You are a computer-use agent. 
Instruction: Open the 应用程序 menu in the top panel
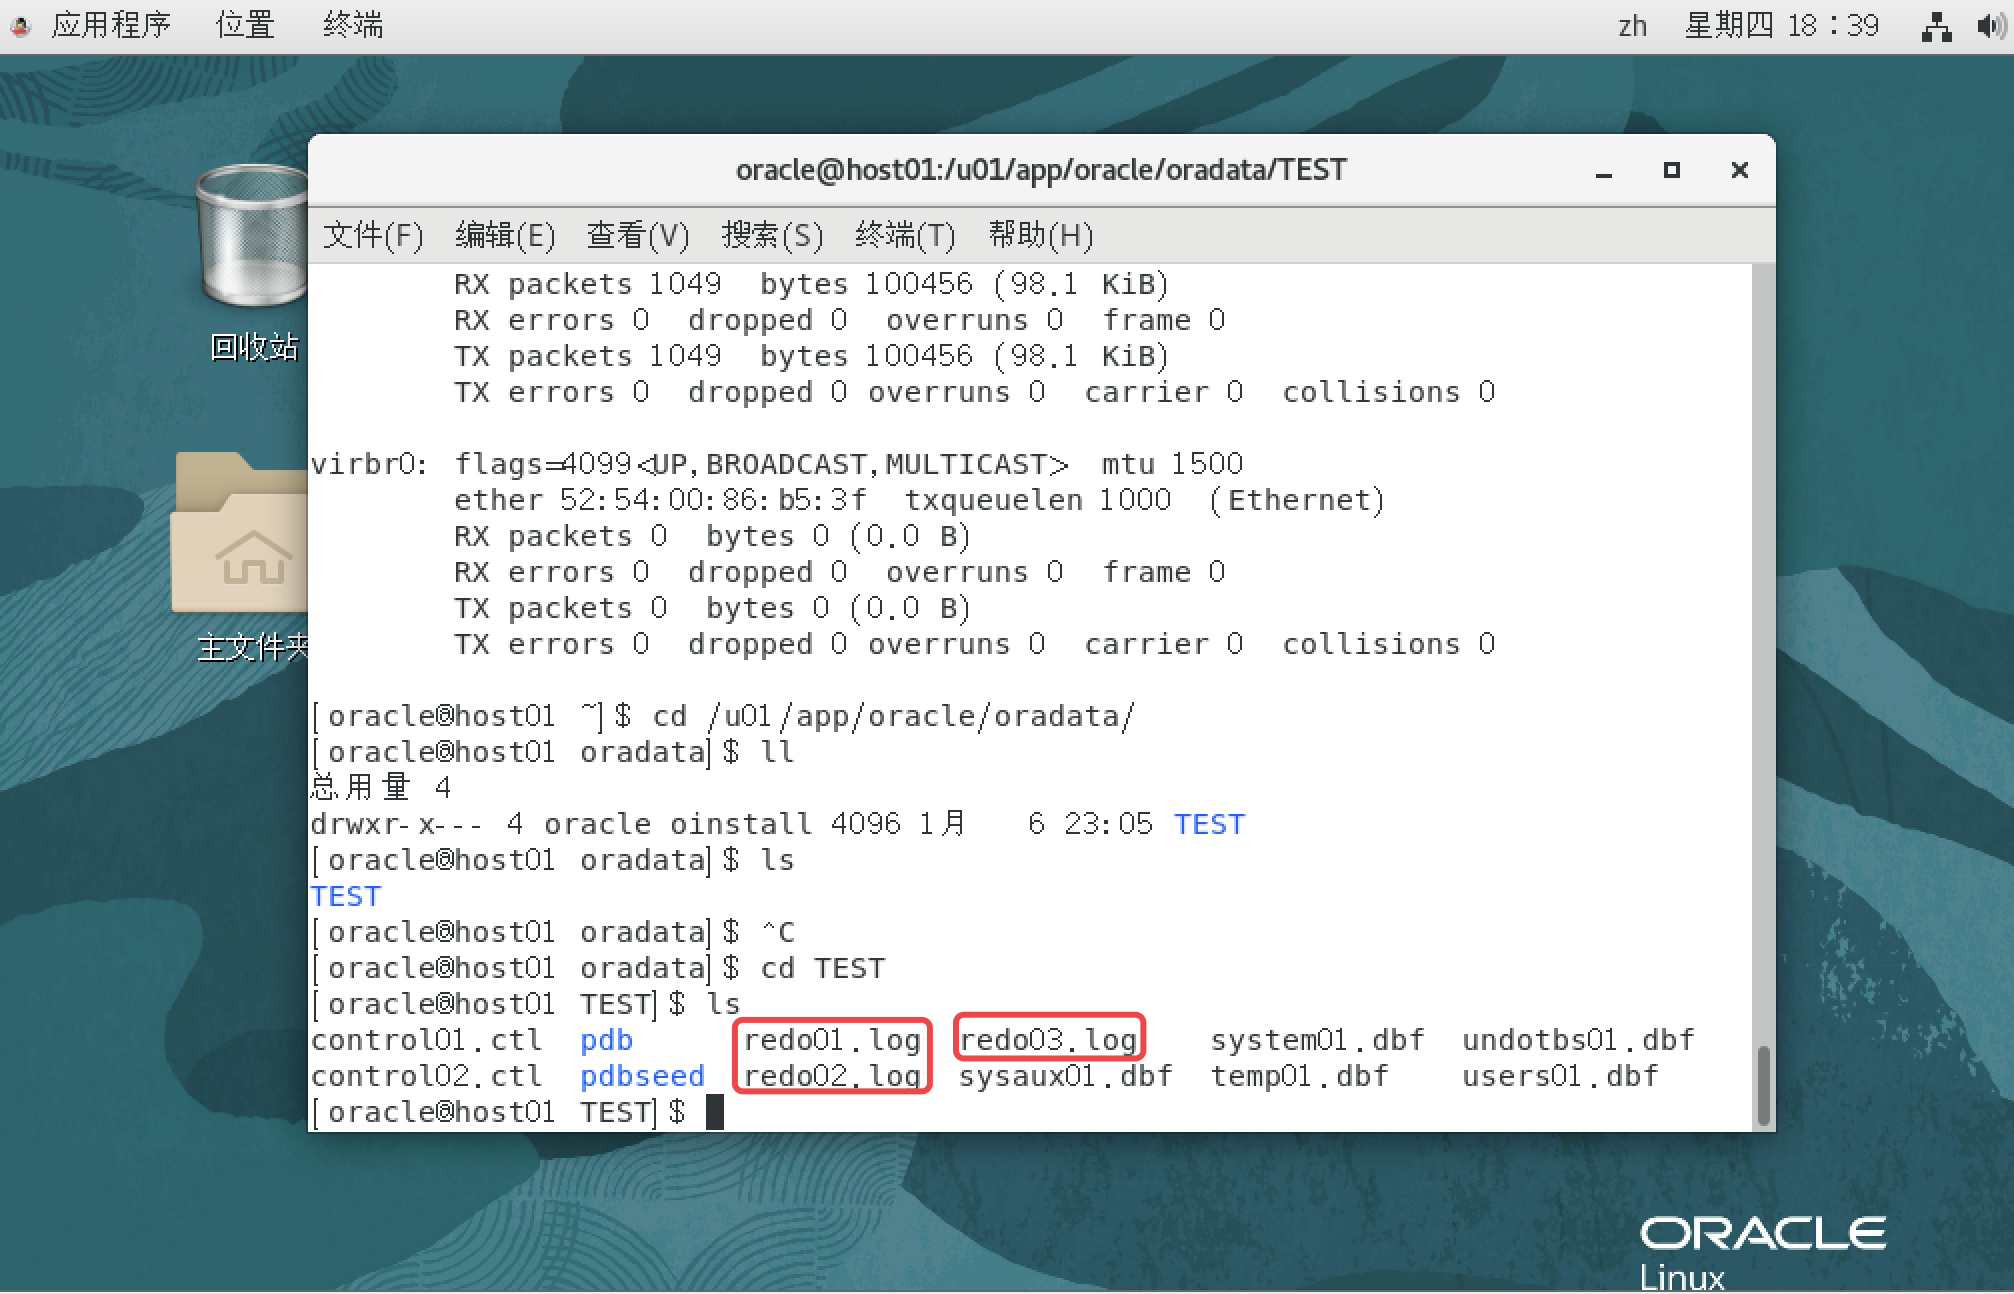pyautogui.click(x=112, y=25)
